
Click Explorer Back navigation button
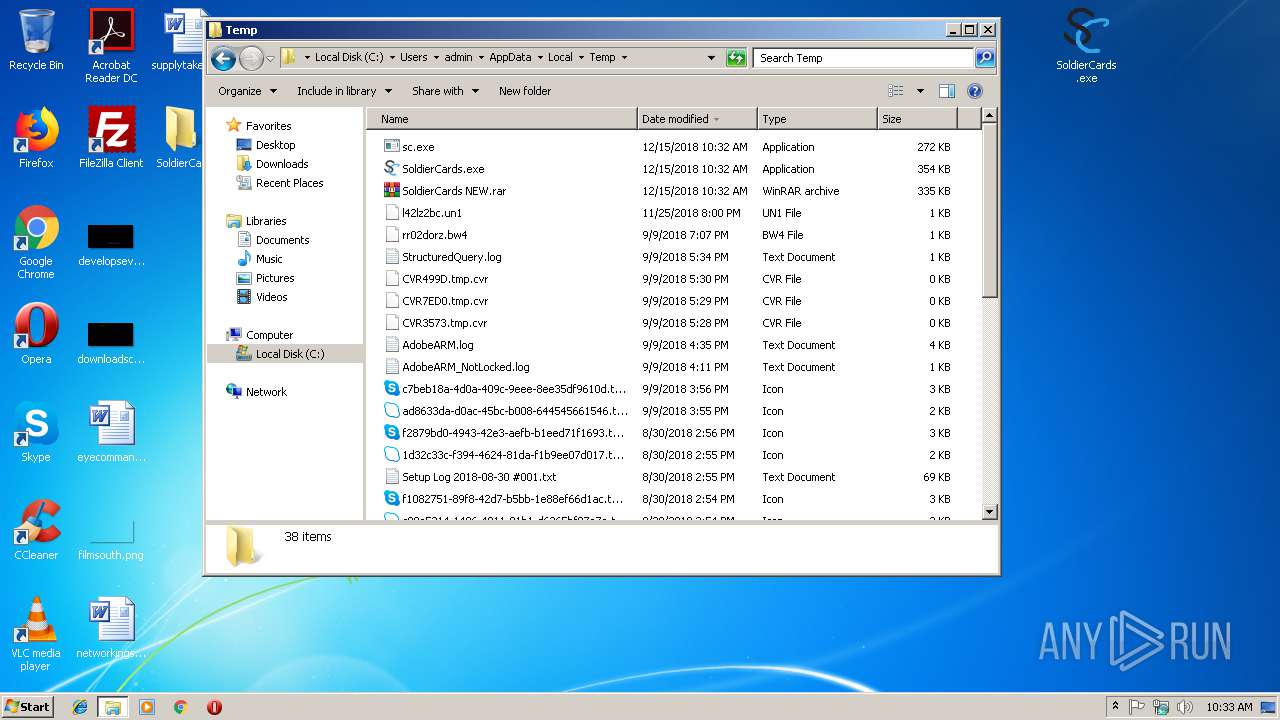223,58
